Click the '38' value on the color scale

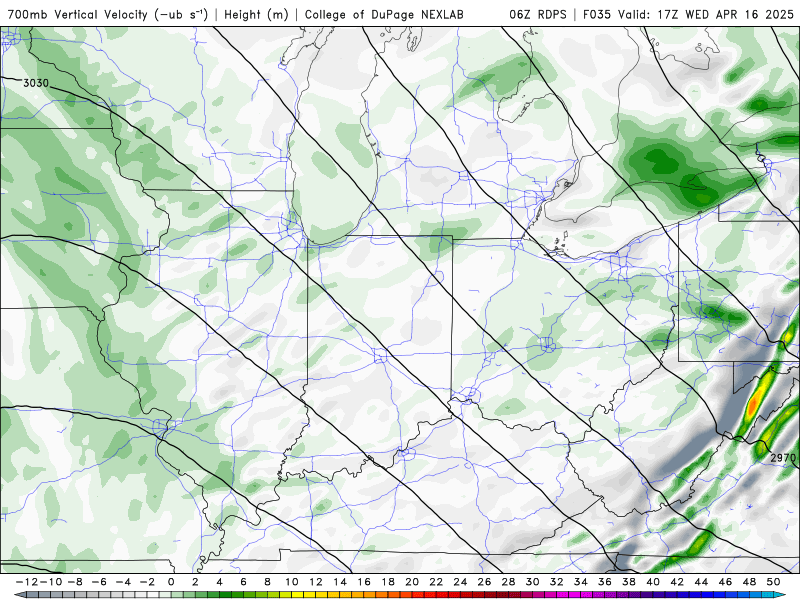tap(629, 582)
